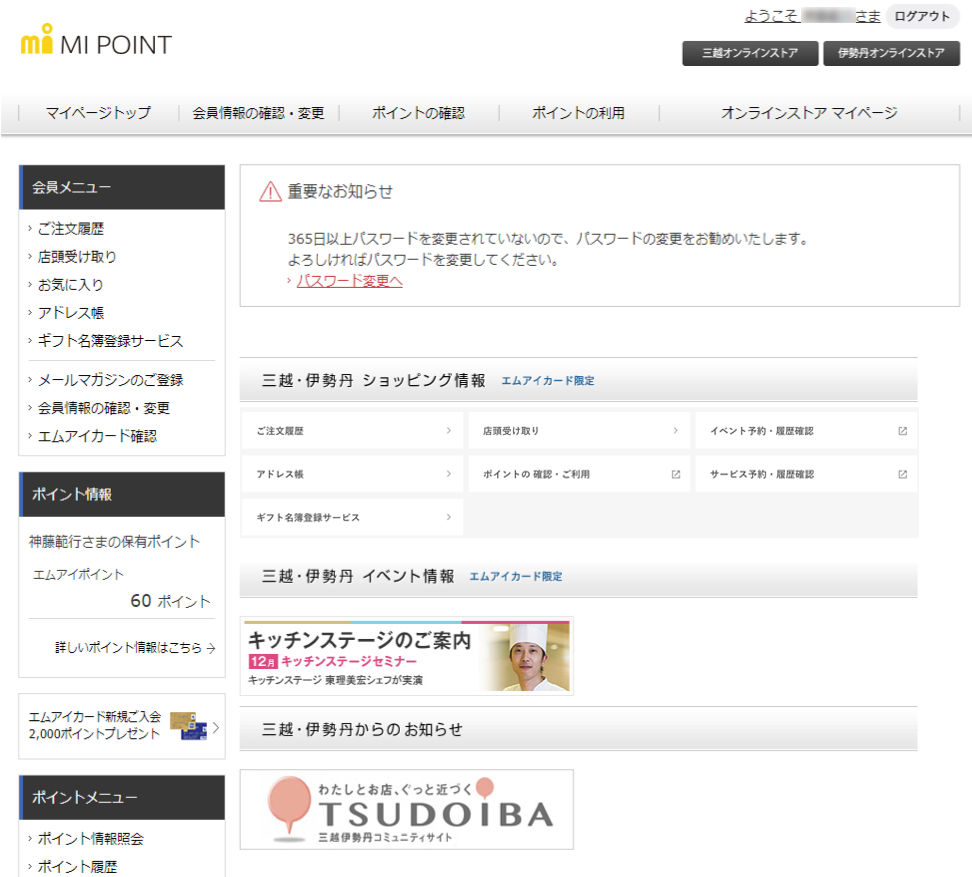Click the ポイントの確認・ご利用 tile
The image size is (972, 877).
(x=579, y=474)
